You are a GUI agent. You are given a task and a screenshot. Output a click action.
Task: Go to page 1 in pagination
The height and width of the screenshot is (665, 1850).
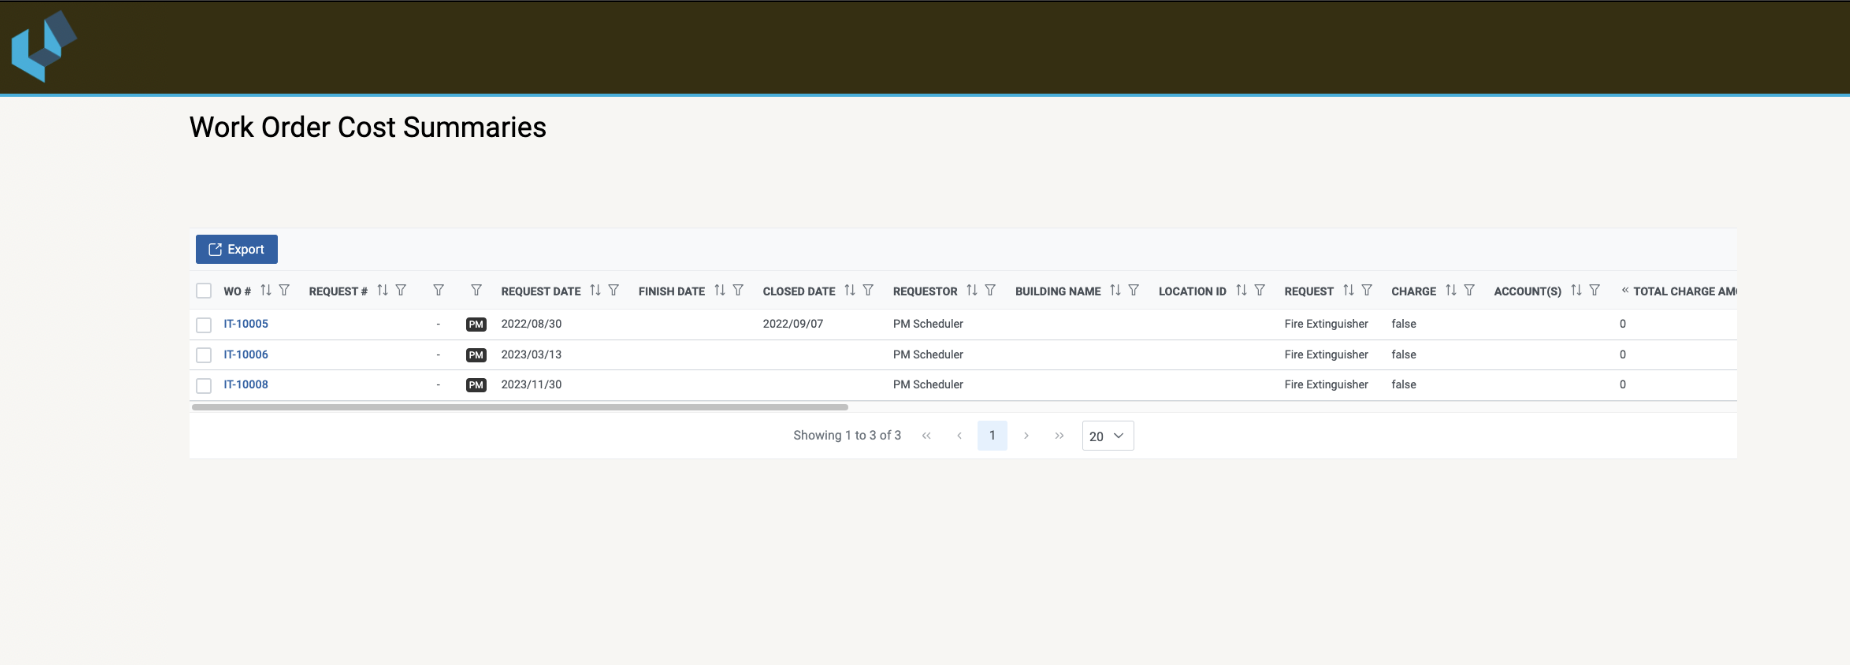click(x=992, y=436)
